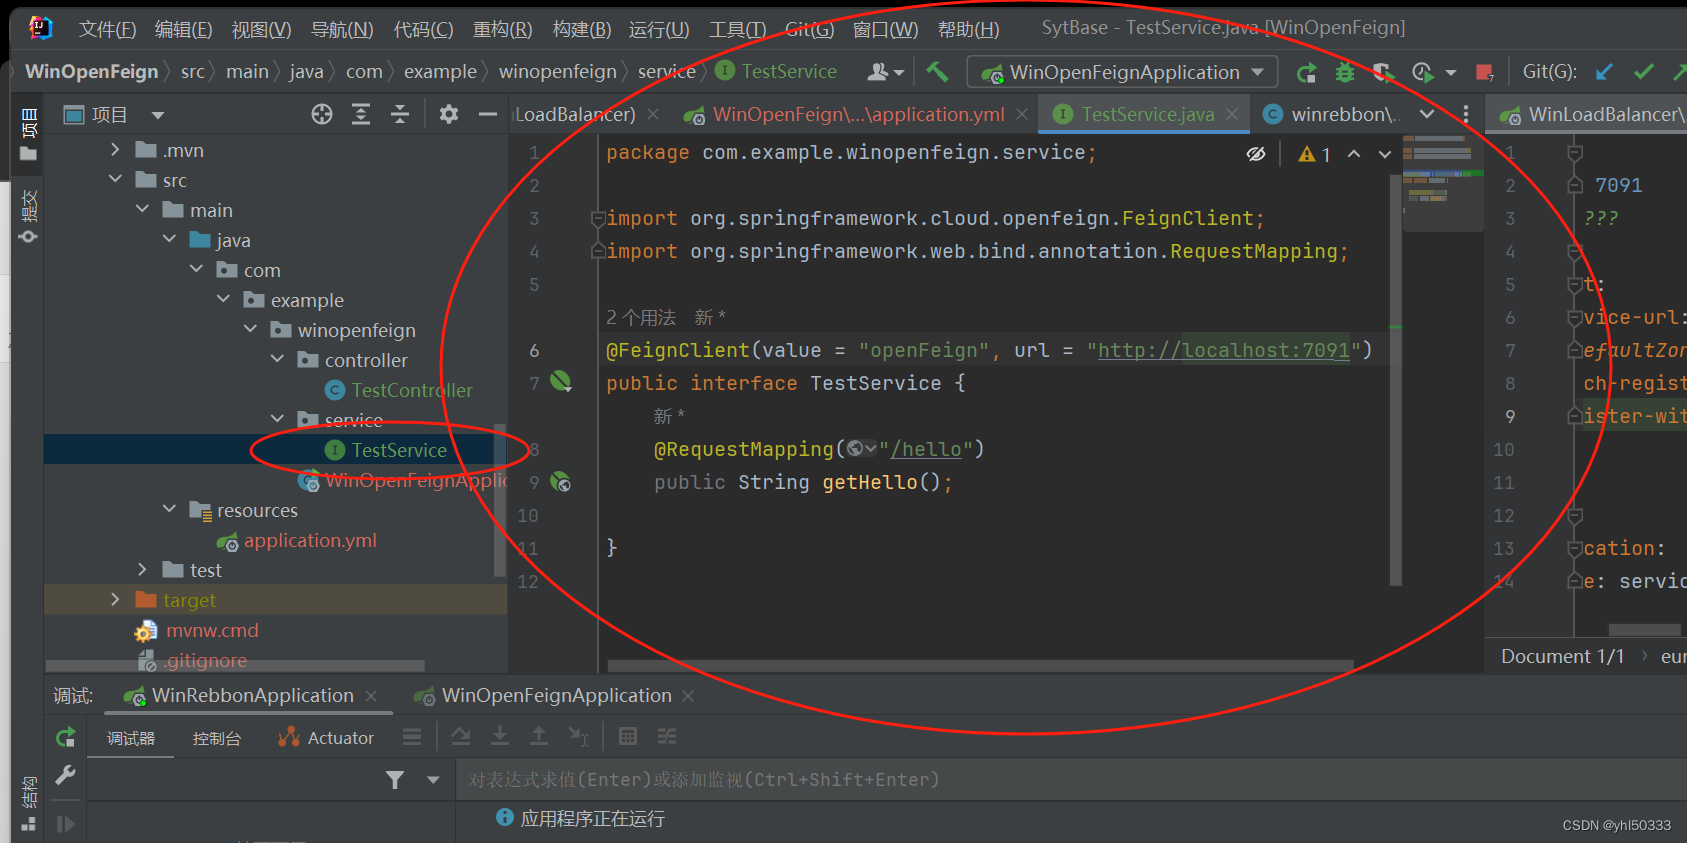Click the Step Out debug icon

pyautogui.click(x=539, y=737)
